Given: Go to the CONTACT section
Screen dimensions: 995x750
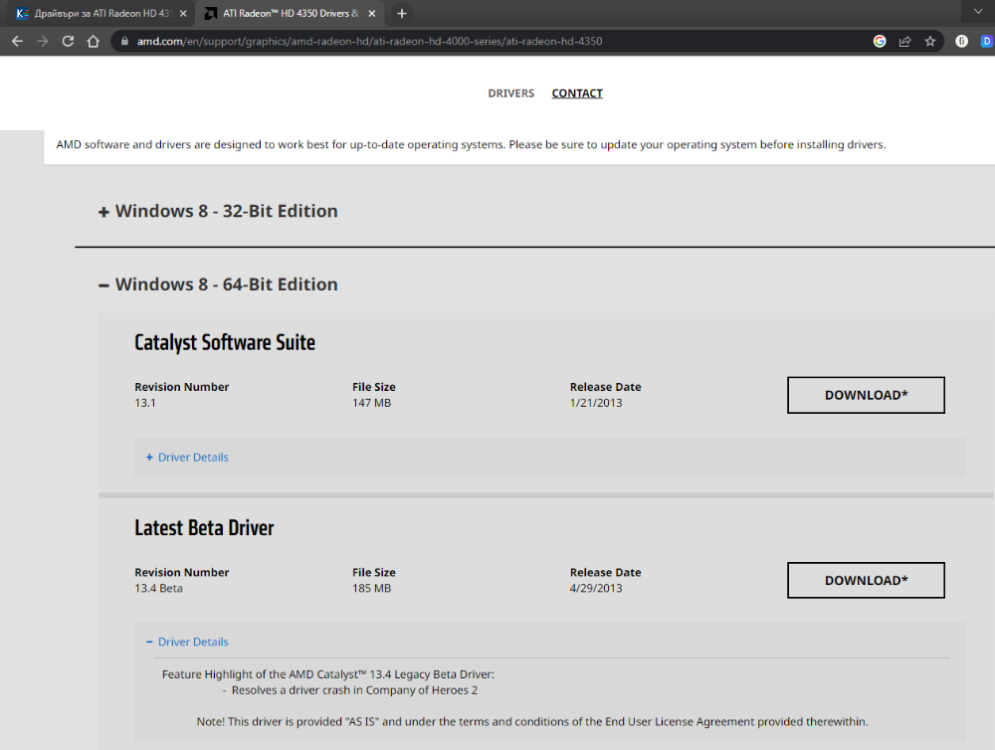Looking at the screenshot, I should tap(577, 93).
